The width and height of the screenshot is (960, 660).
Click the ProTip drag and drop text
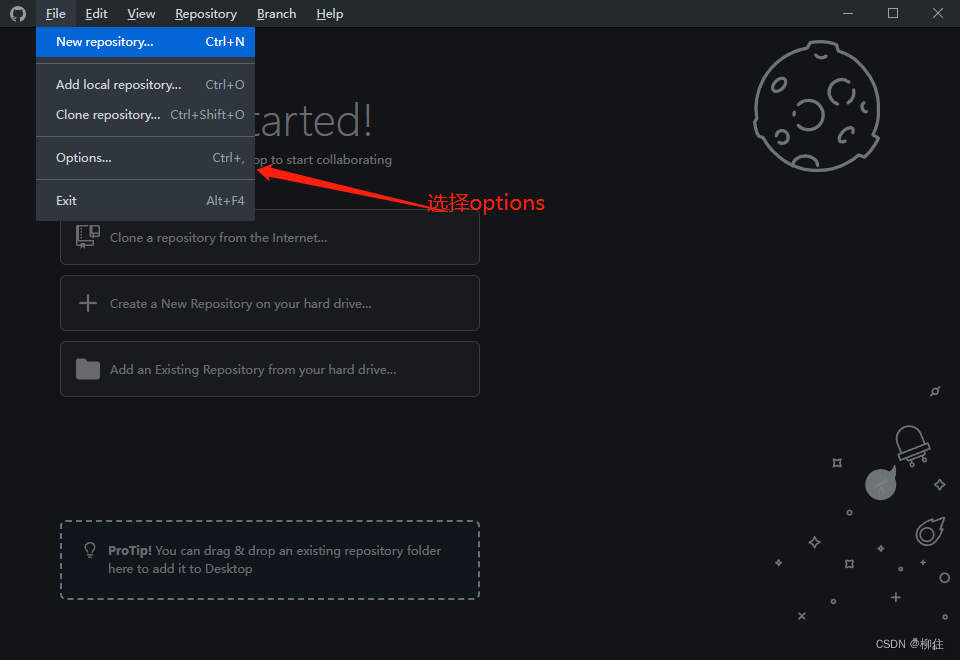(274, 560)
